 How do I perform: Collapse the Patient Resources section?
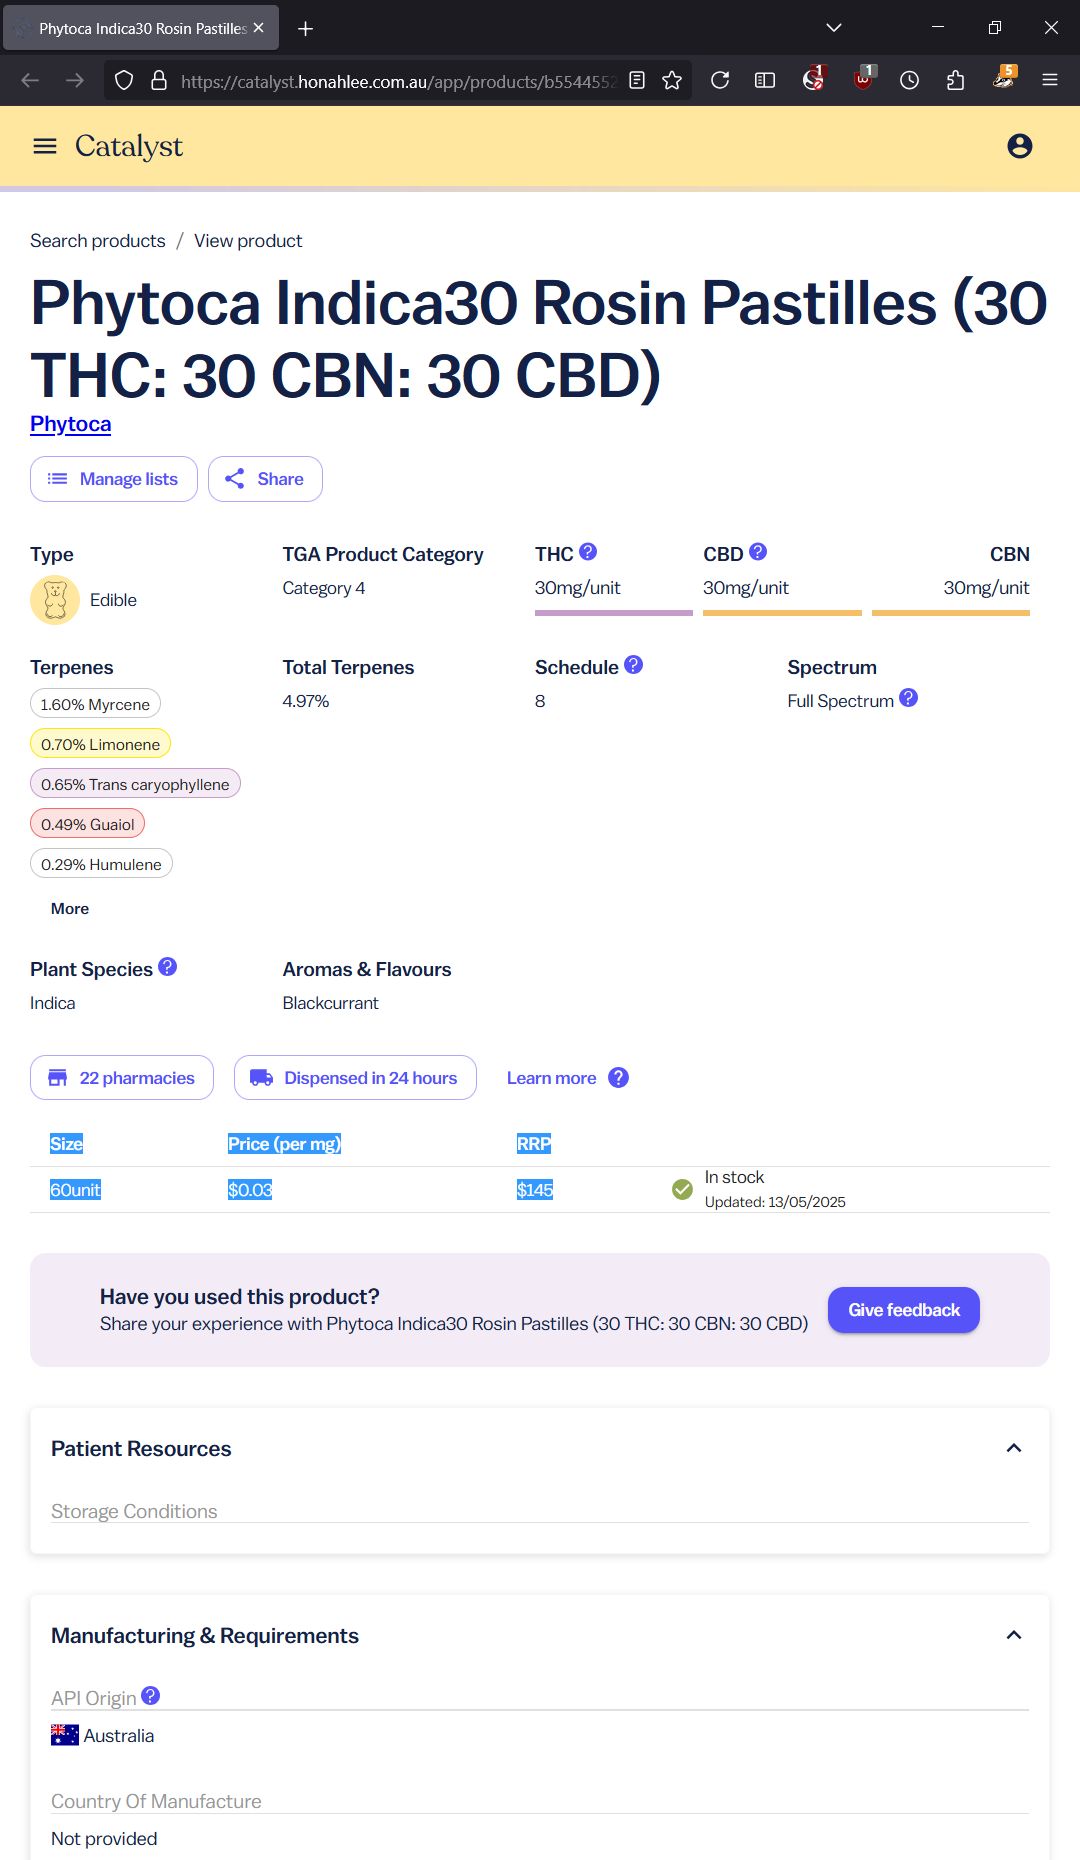pos(1014,1448)
